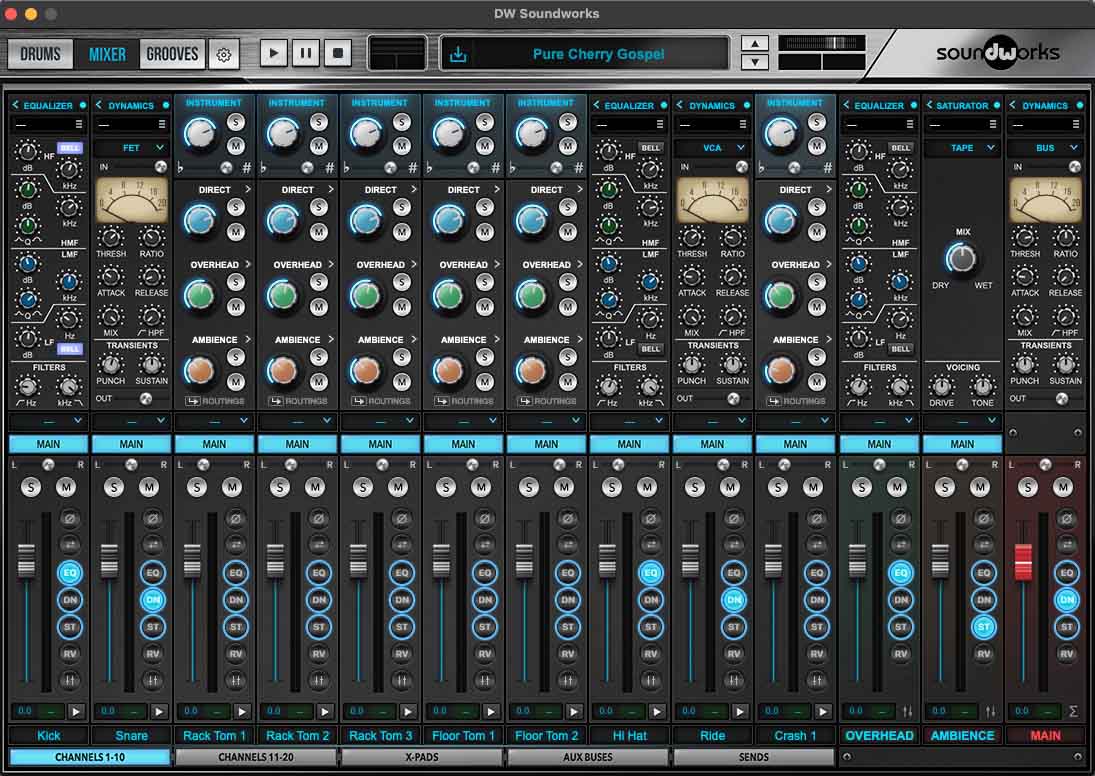
Task: Select the Kick channel name label
Action: (49, 735)
